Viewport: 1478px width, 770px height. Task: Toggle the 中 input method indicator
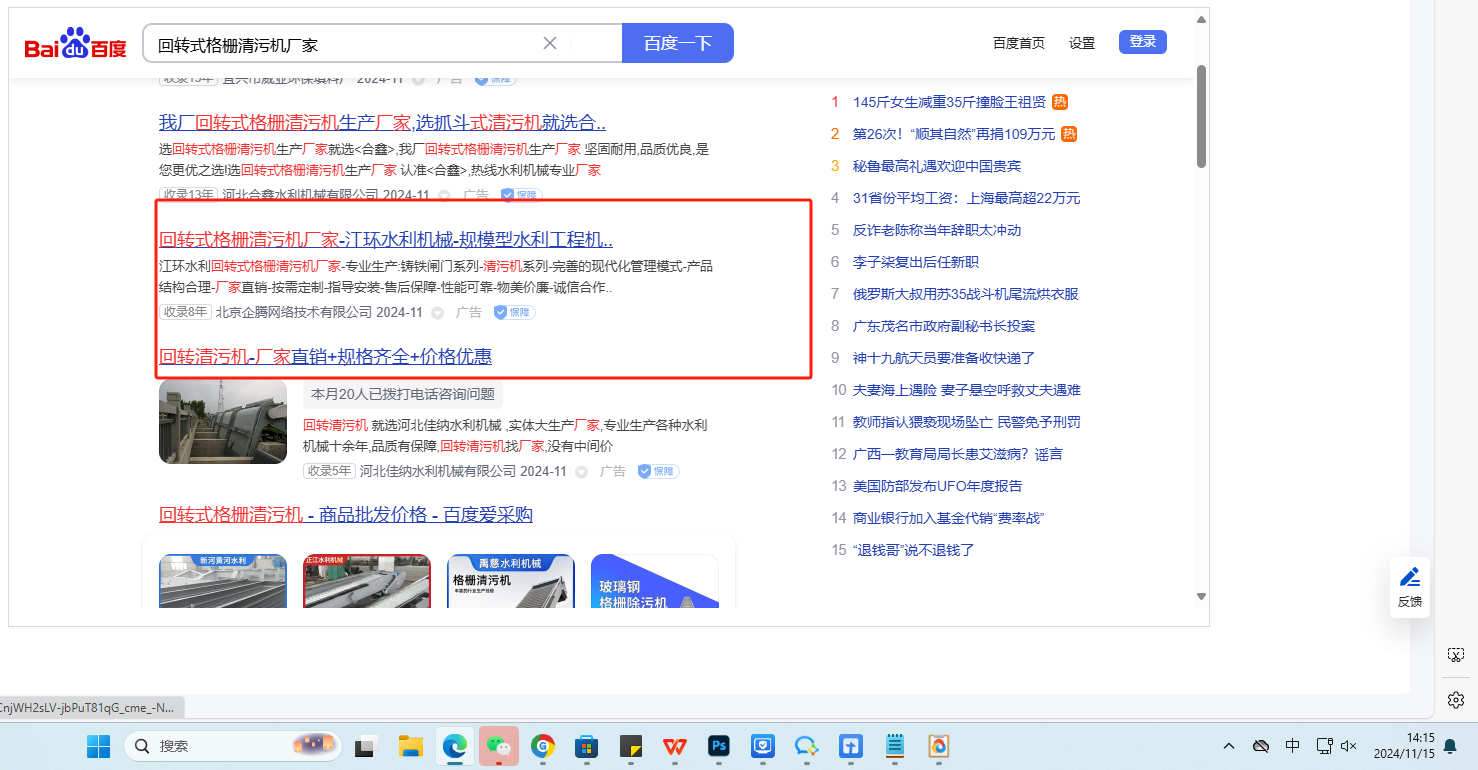coord(1292,746)
